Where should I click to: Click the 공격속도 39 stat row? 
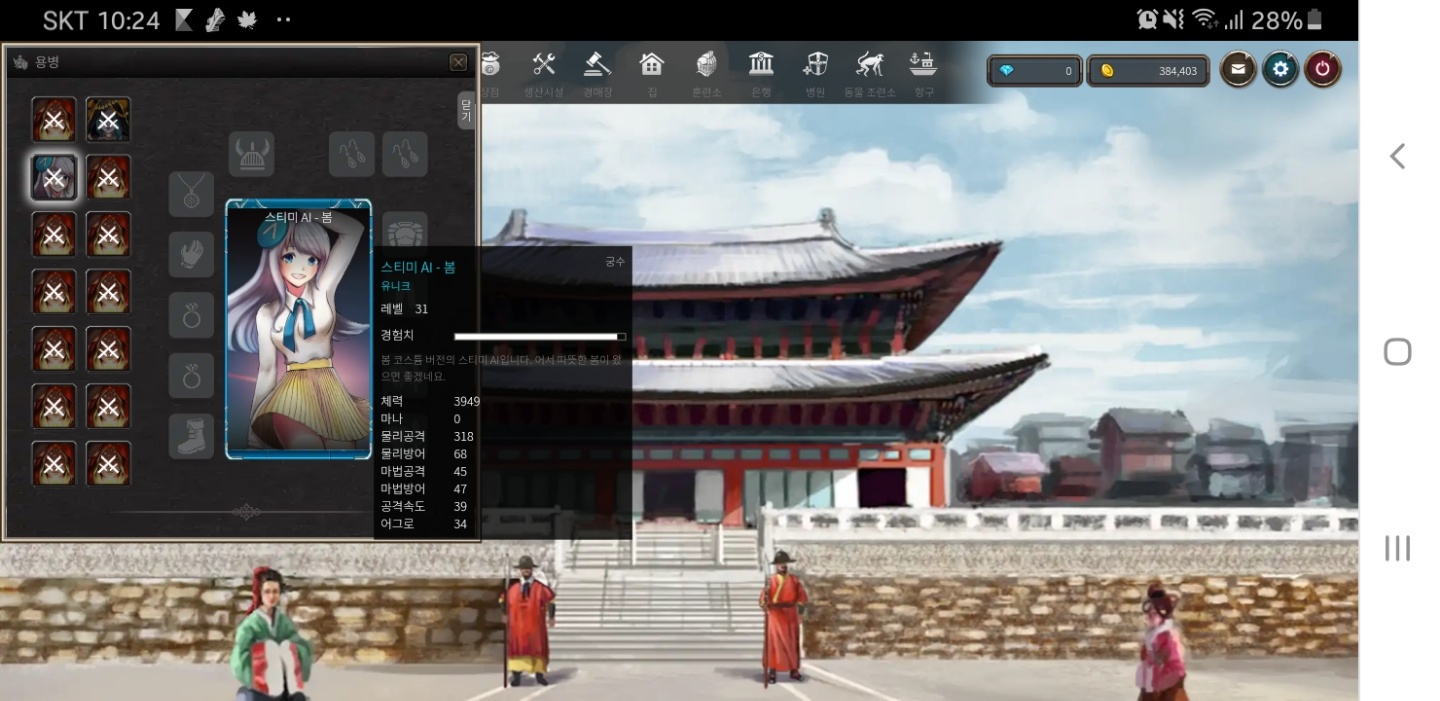424,506
